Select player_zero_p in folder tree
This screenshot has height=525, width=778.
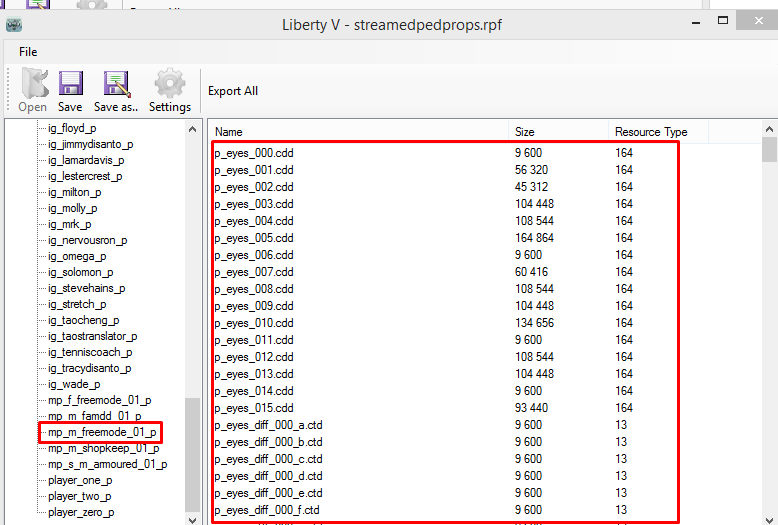[x=80, y=512]
